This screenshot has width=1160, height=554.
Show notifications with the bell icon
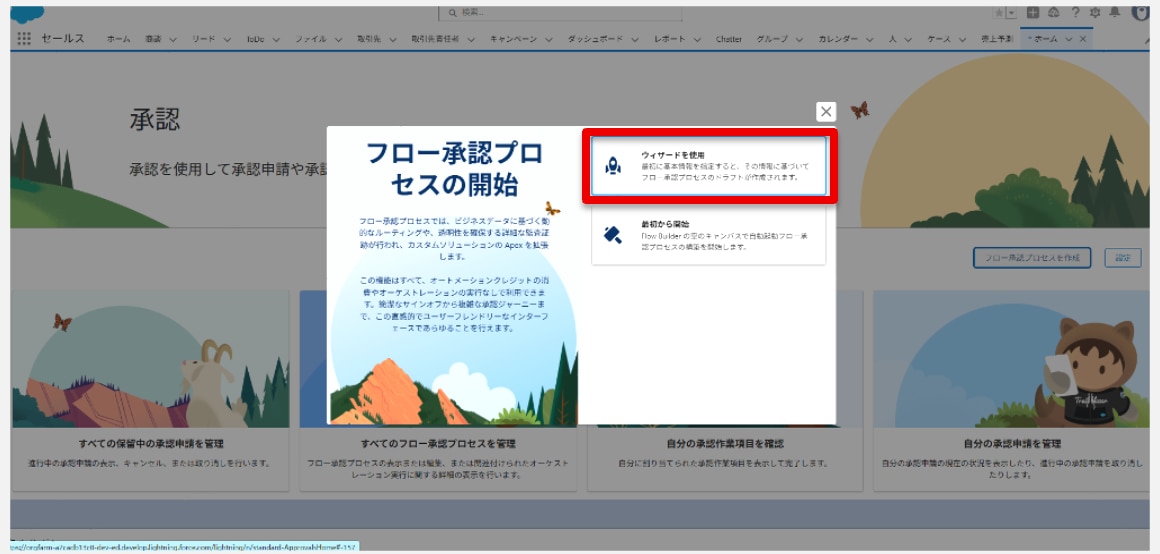pos(1115,13)
